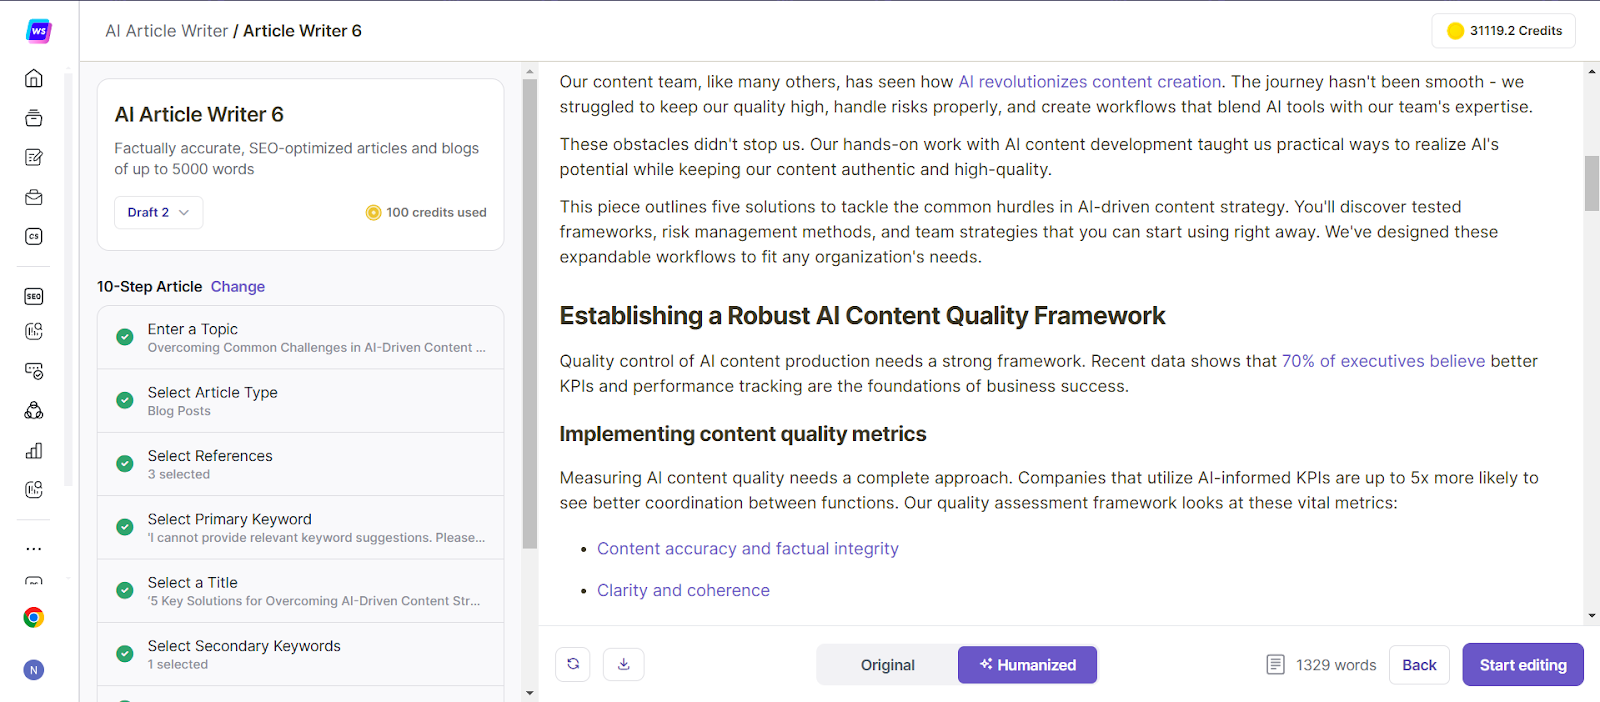Go to AI Article Writer breadcrumb
The height and width of the screenshot is (702, 1600).
tap(167, 31)
